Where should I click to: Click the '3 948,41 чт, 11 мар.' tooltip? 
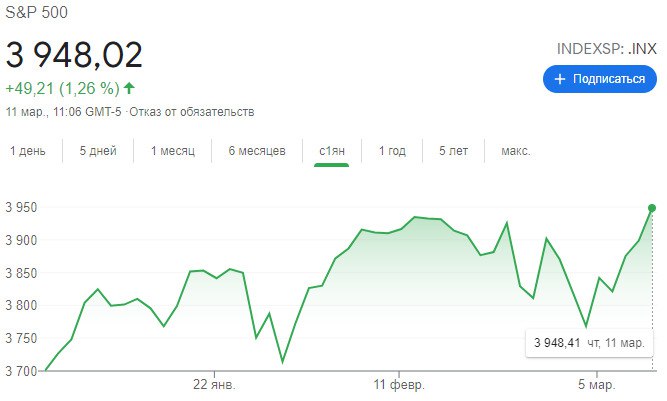(589, 343)
